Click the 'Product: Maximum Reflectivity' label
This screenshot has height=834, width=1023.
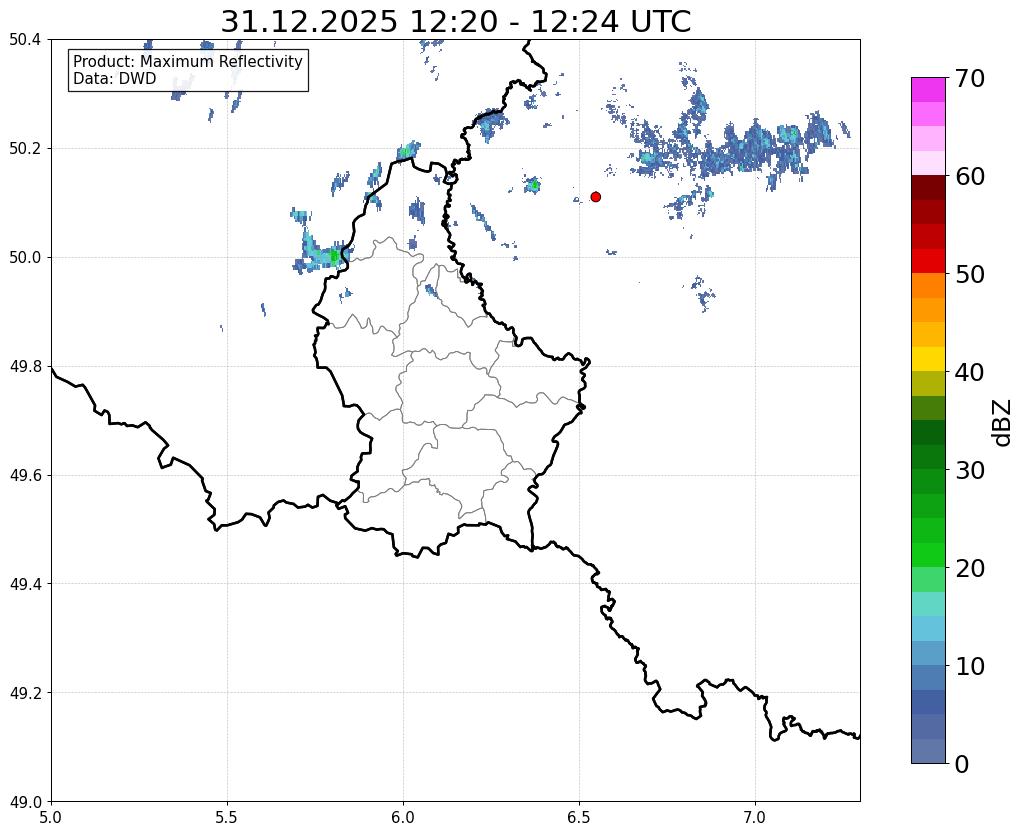coord(188,61)
